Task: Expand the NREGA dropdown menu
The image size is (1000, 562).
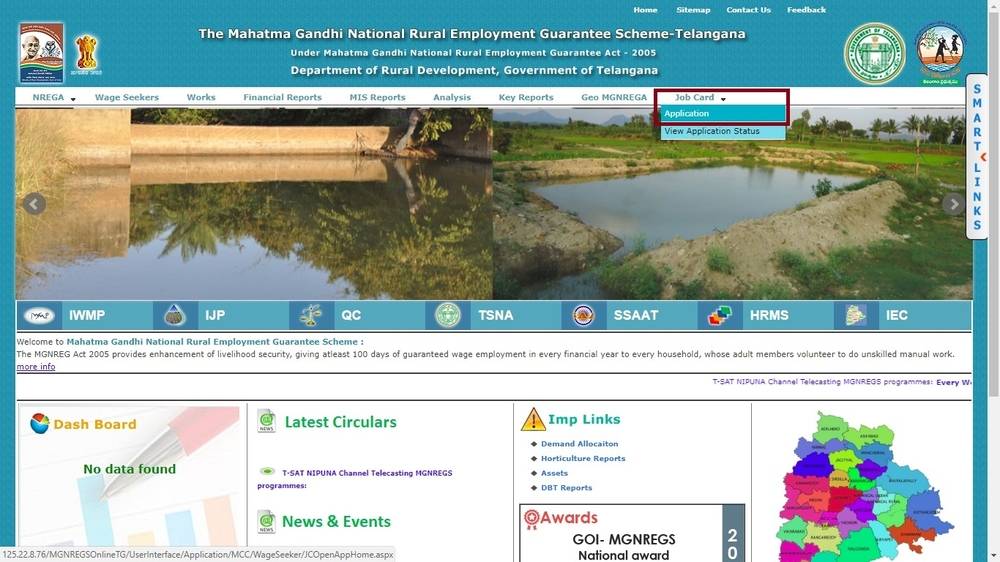Action: click(53, 98)
